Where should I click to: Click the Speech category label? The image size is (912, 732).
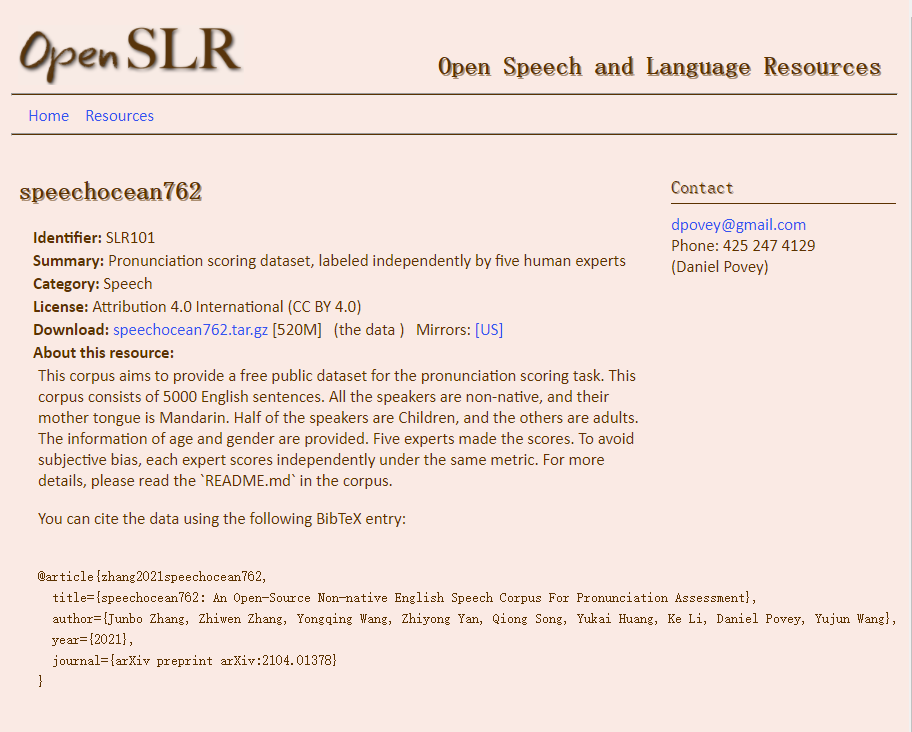127,283
